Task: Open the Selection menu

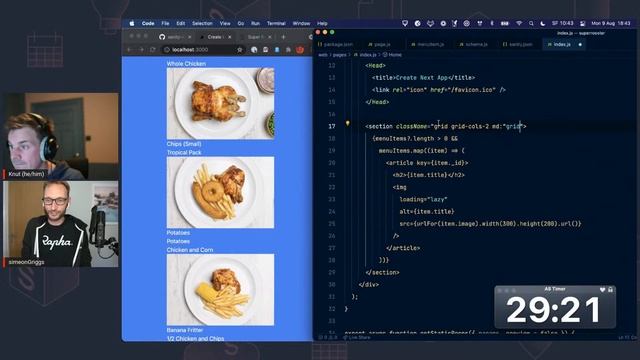Action: click(x=202, y=24)
